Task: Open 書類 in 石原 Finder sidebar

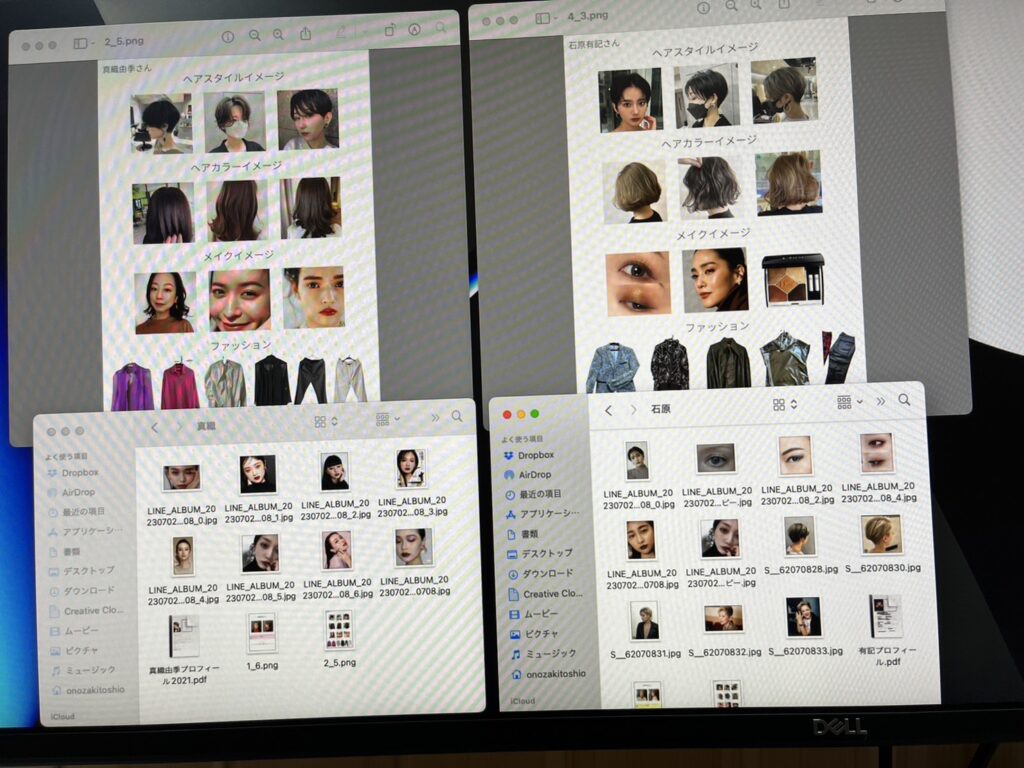Action: [x=522, y=534]
